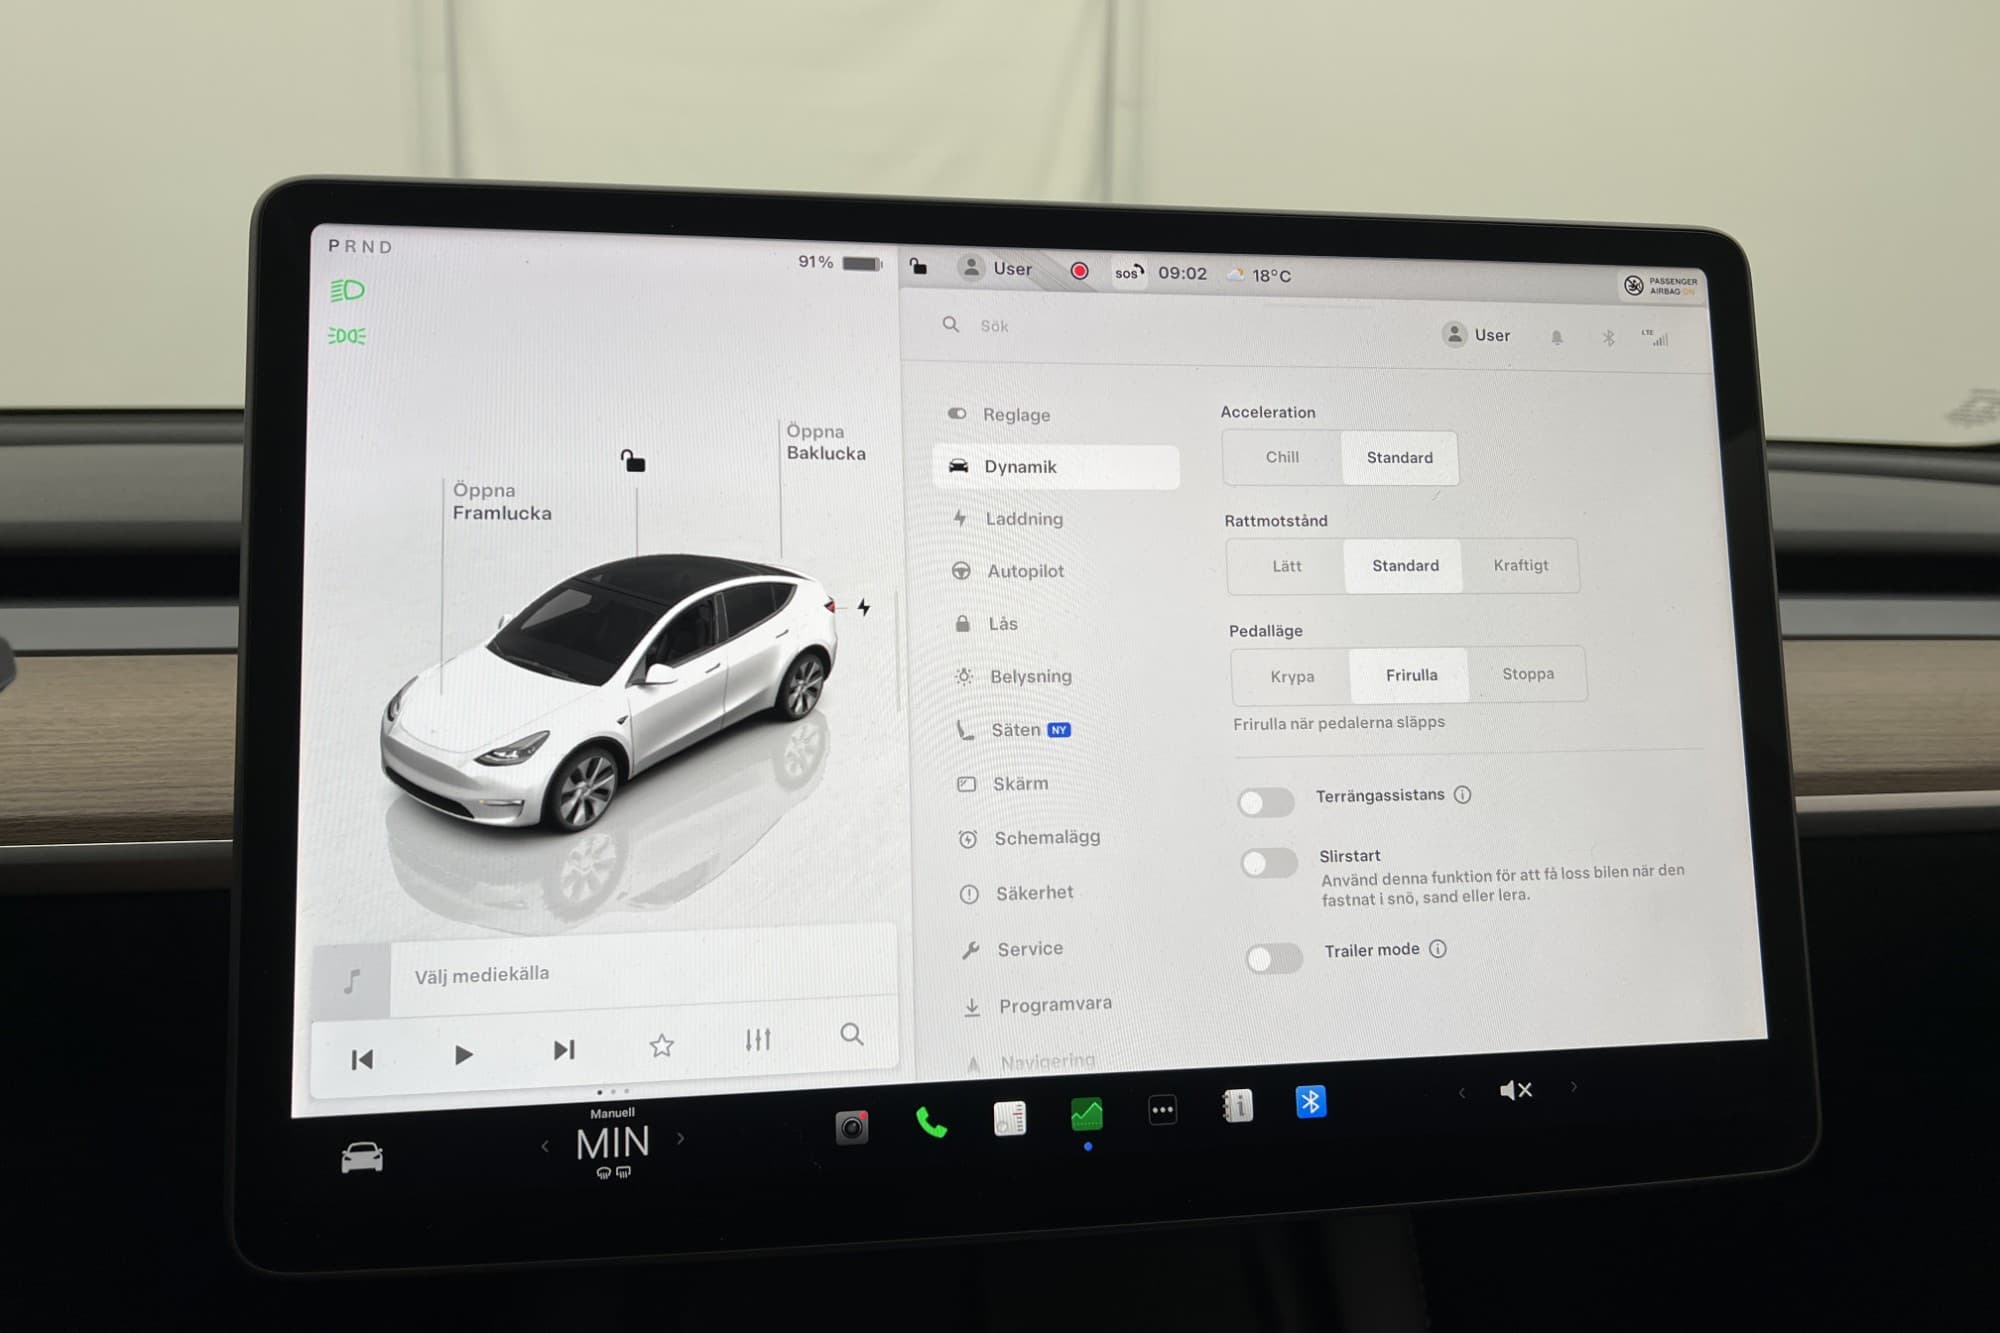Viewport: 2000px width, 1333px height.
Task: Open the green phone app
Action: pos(931,1123)
